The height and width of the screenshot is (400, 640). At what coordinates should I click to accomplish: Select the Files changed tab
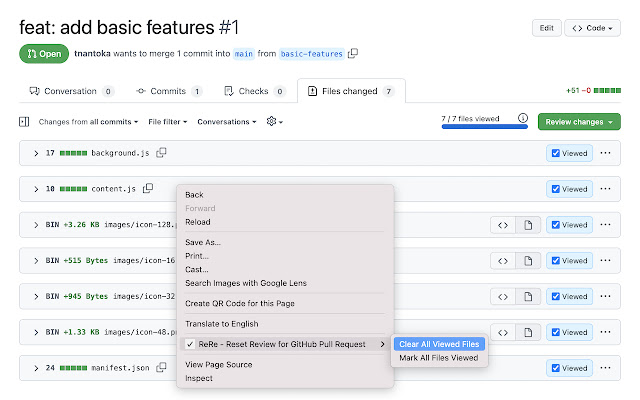click(351, 91)
